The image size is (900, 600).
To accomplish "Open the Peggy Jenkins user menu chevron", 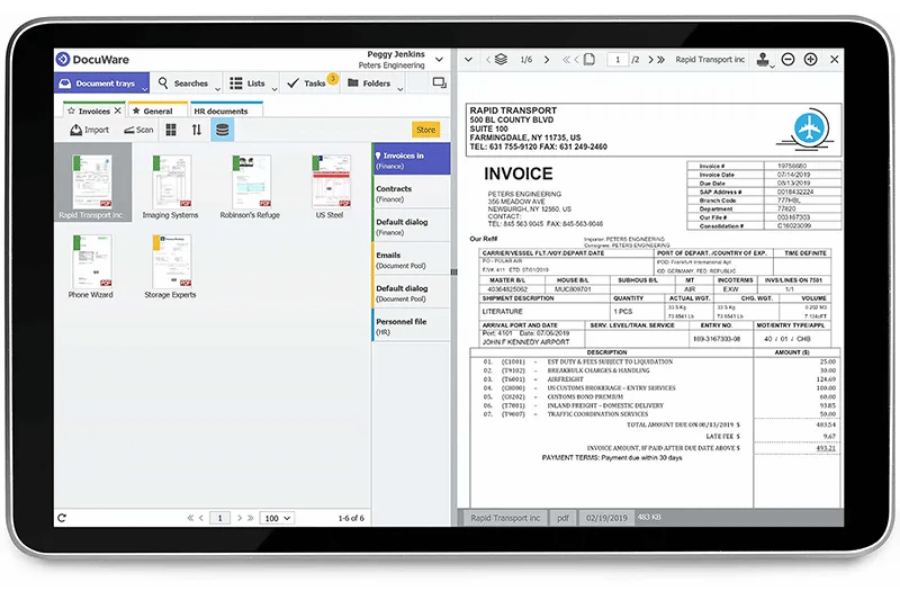I will click(439, 59).
